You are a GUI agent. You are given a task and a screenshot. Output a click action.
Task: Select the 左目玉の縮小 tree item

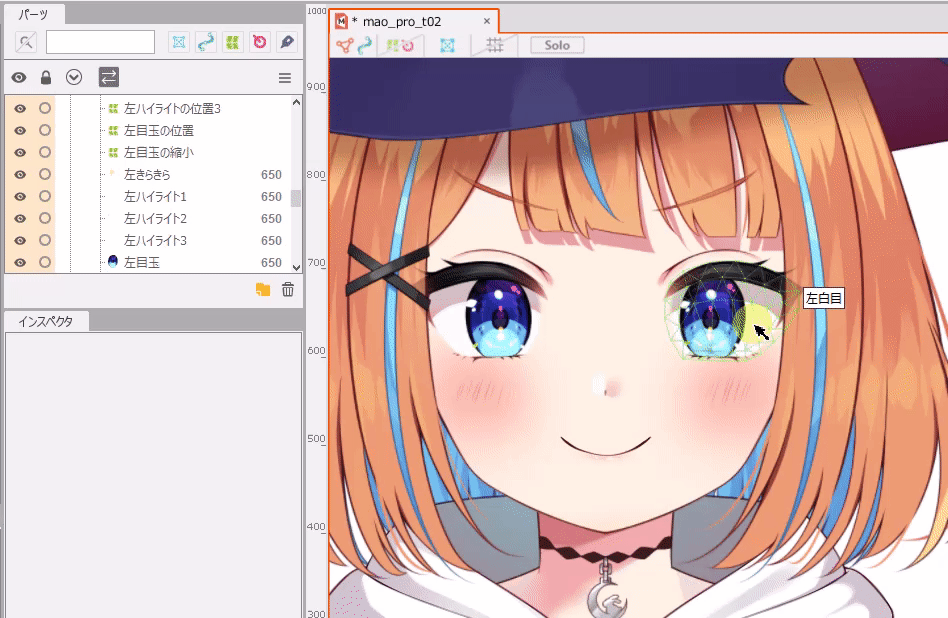[x=159, y=152]
